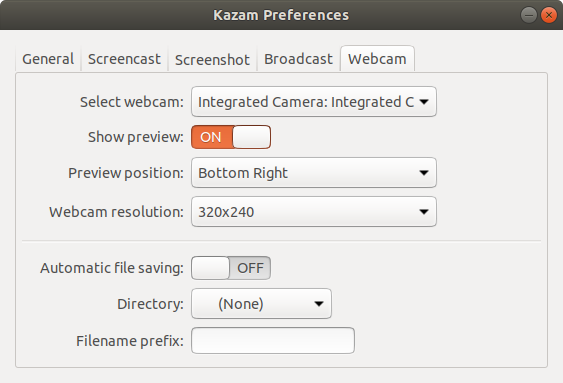Screen dimensions: 563x383
Task: Click the arrow next to Bottom Right
Action: point(424,173)
